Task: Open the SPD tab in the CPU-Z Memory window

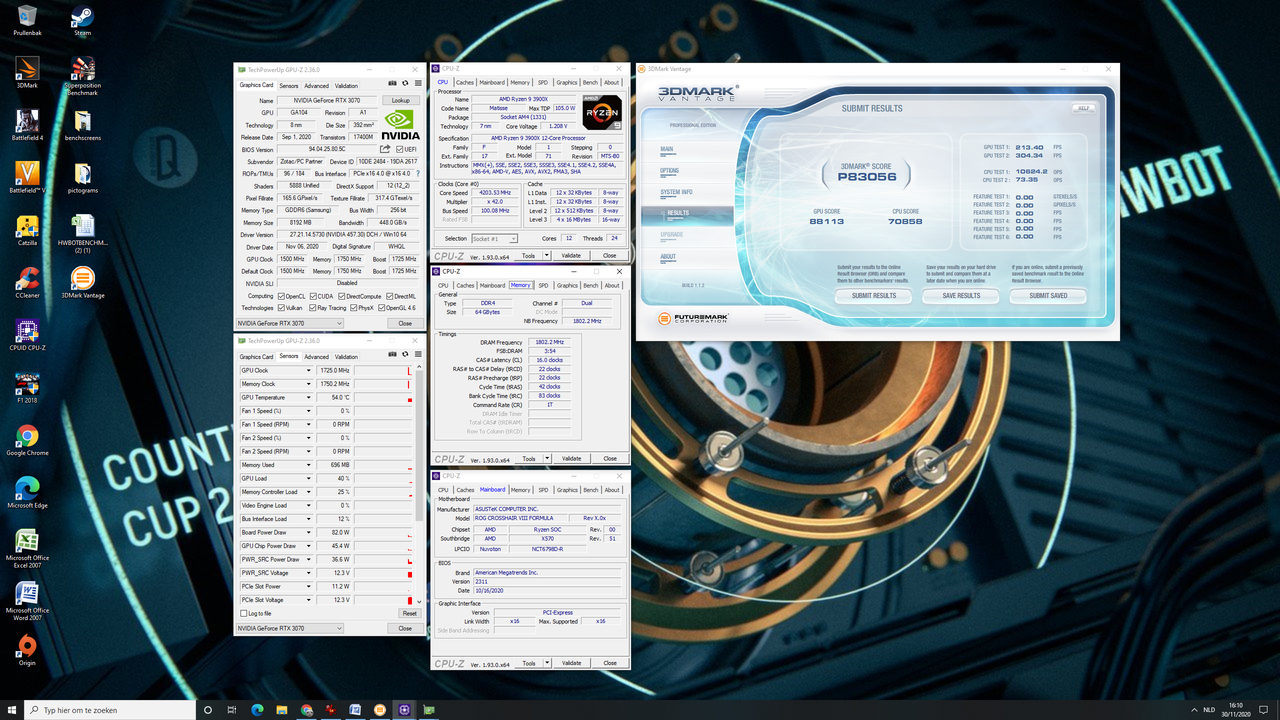Action: (543, 285)
